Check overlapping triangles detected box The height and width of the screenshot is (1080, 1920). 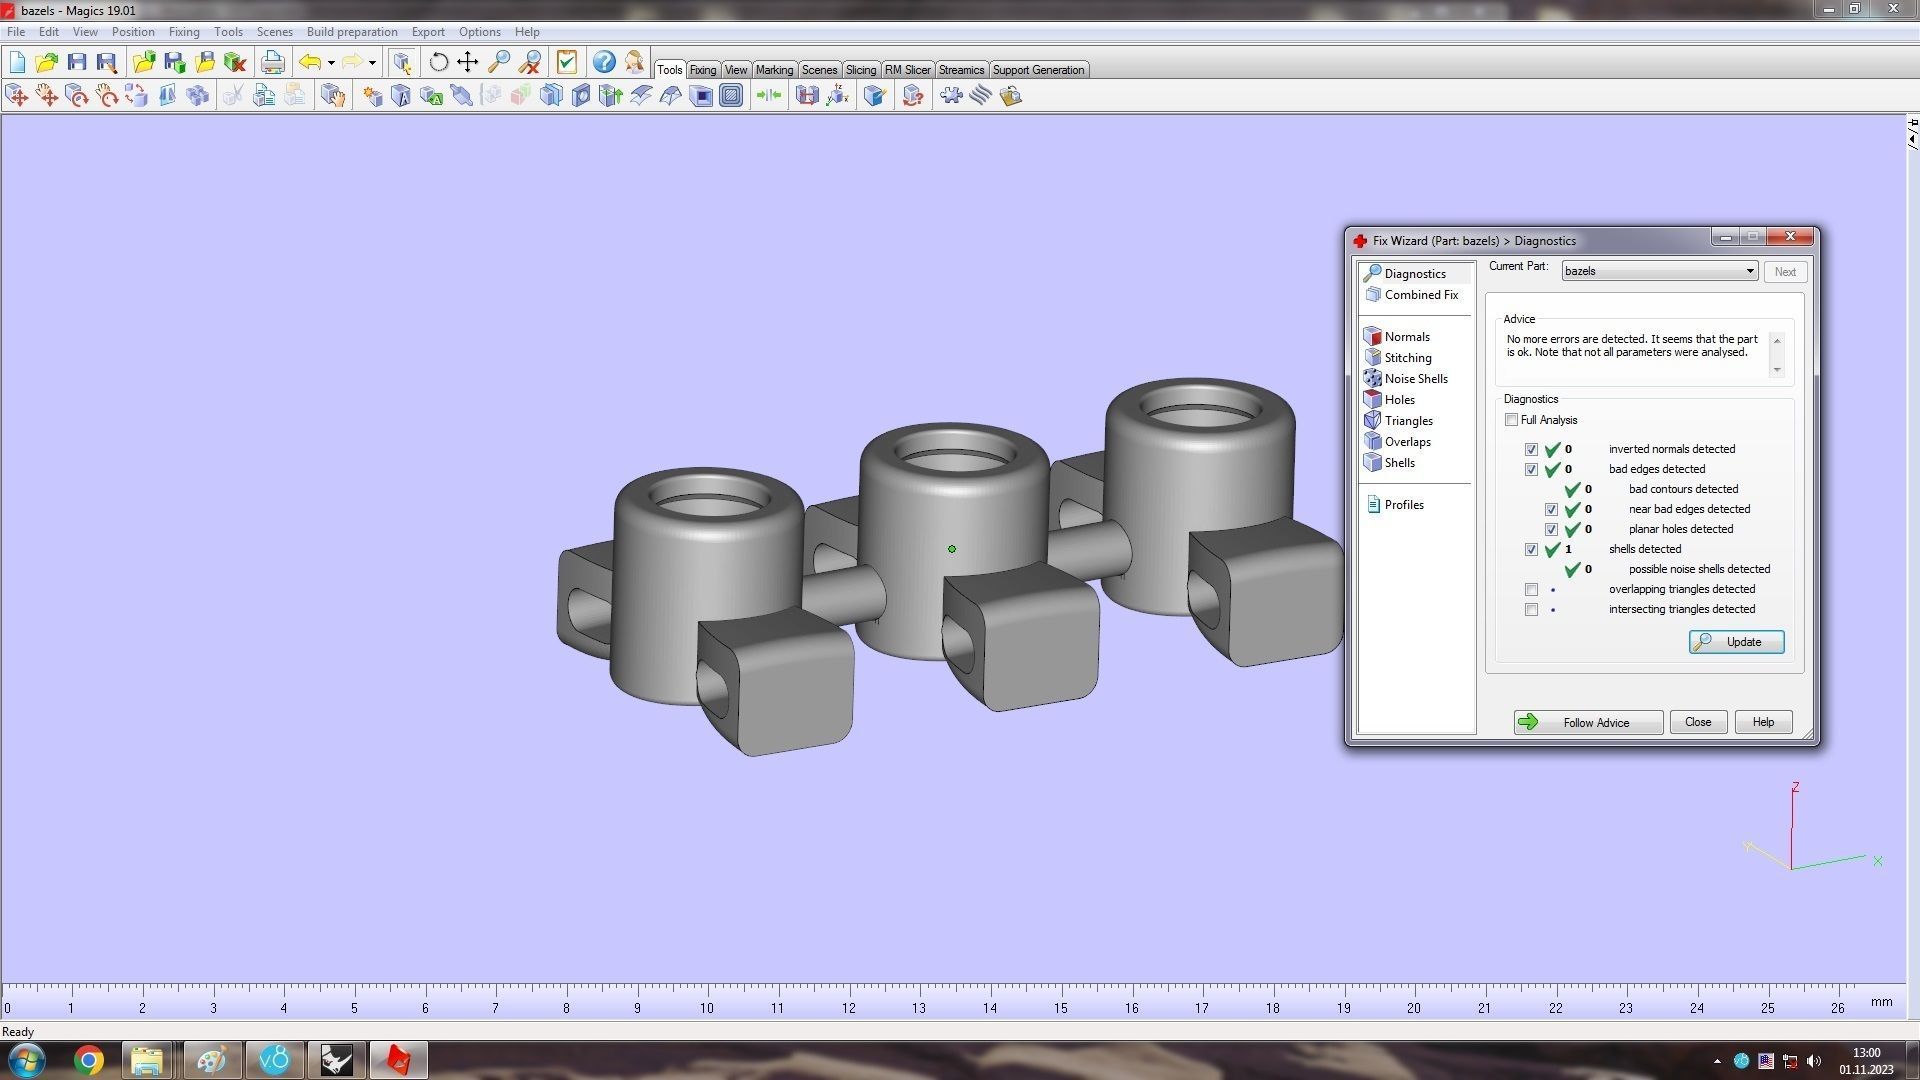coord(1531,590)
